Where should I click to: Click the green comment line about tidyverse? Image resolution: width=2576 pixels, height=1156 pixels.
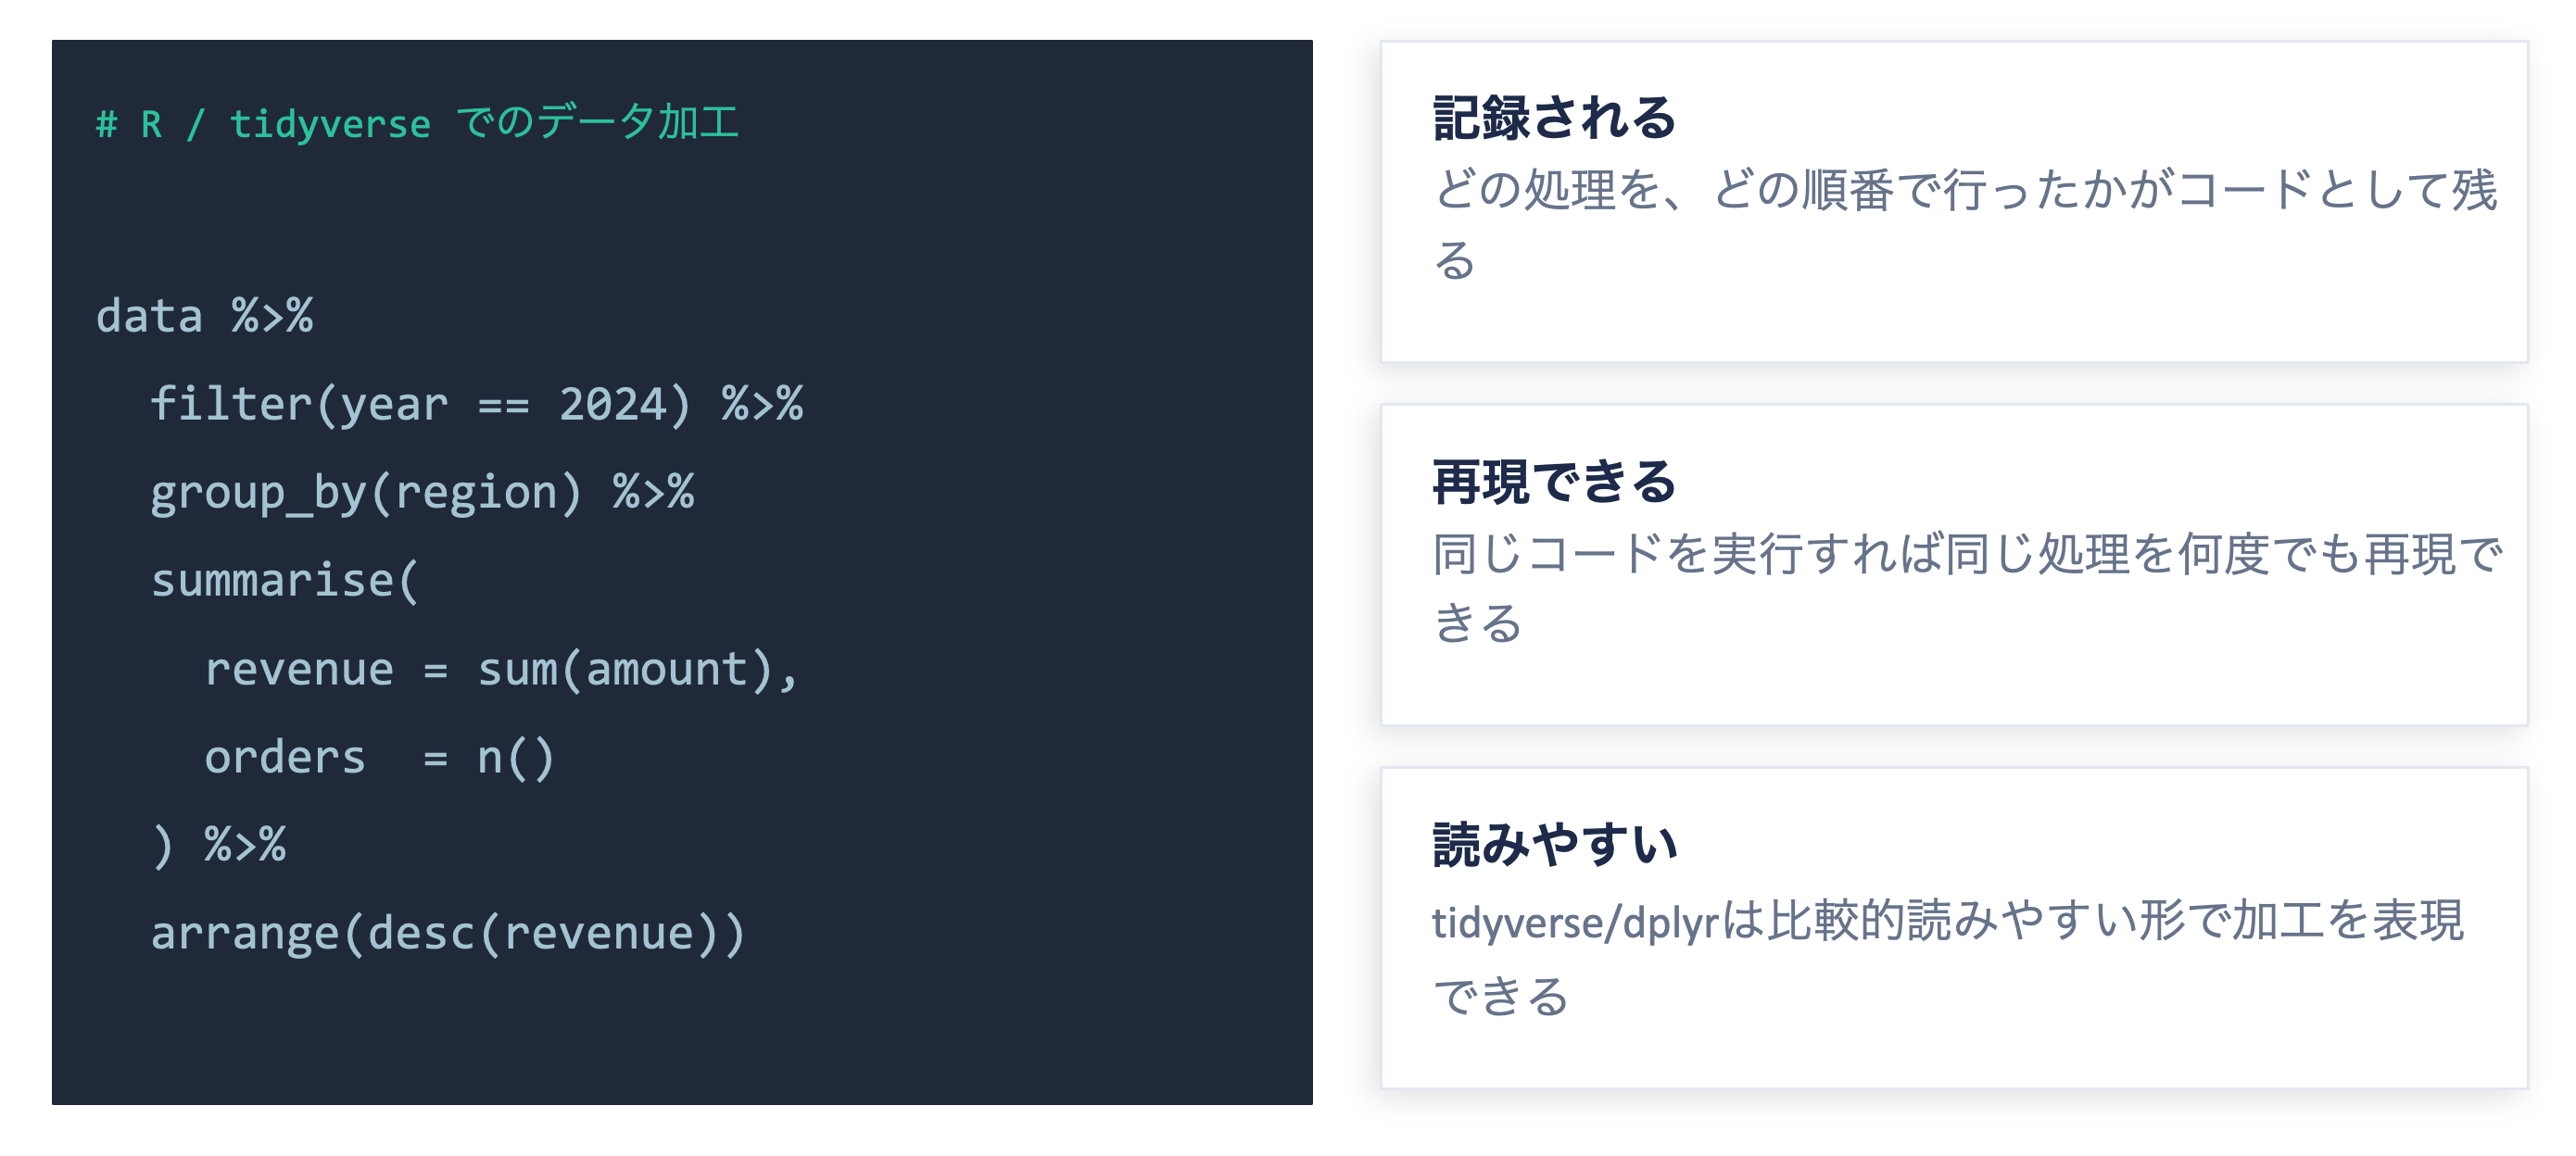pyautogui.click(x=417, y=123)
